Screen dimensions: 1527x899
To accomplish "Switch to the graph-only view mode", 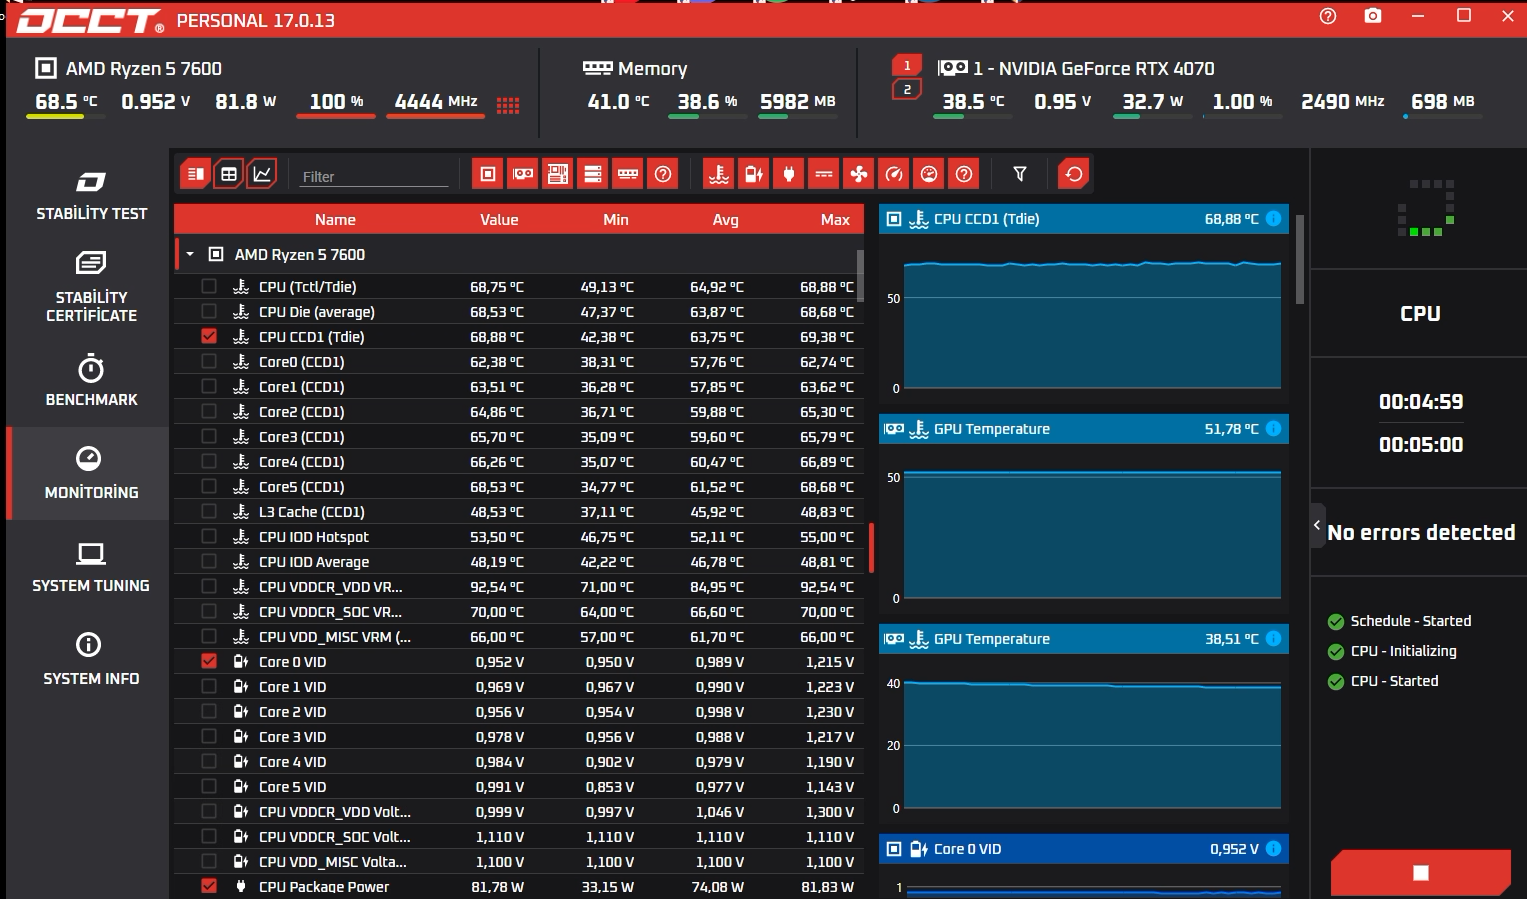I will 262,174.
